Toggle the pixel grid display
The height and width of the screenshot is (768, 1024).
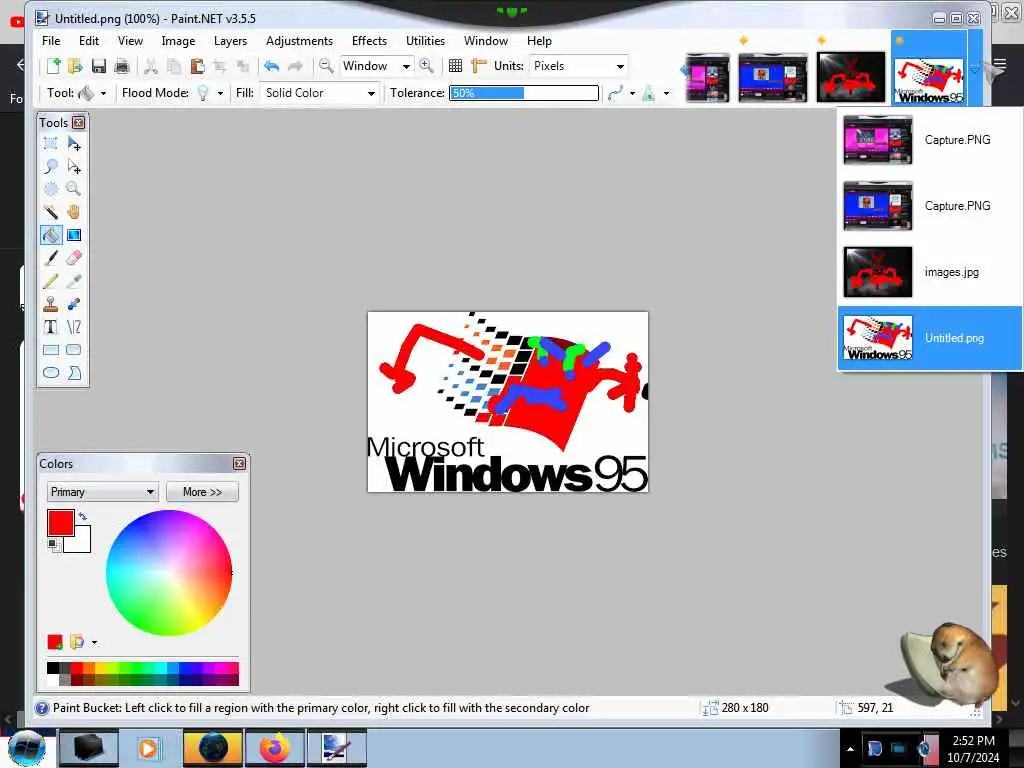point(455,66)
